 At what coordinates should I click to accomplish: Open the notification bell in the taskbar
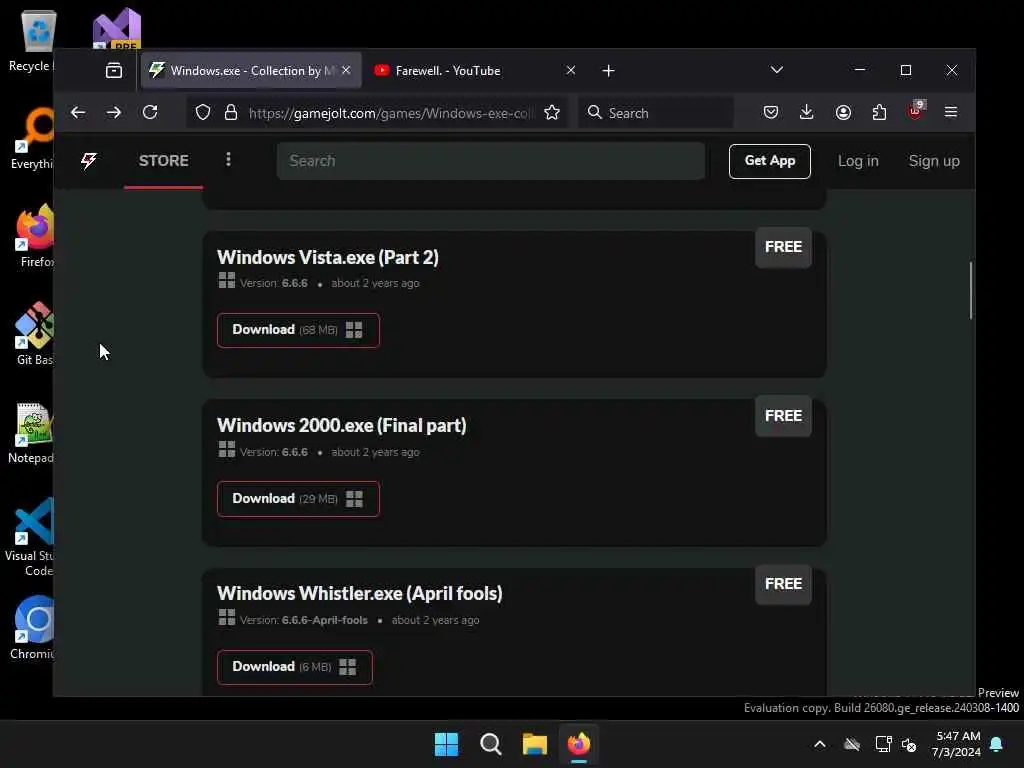tap(997, 744)
